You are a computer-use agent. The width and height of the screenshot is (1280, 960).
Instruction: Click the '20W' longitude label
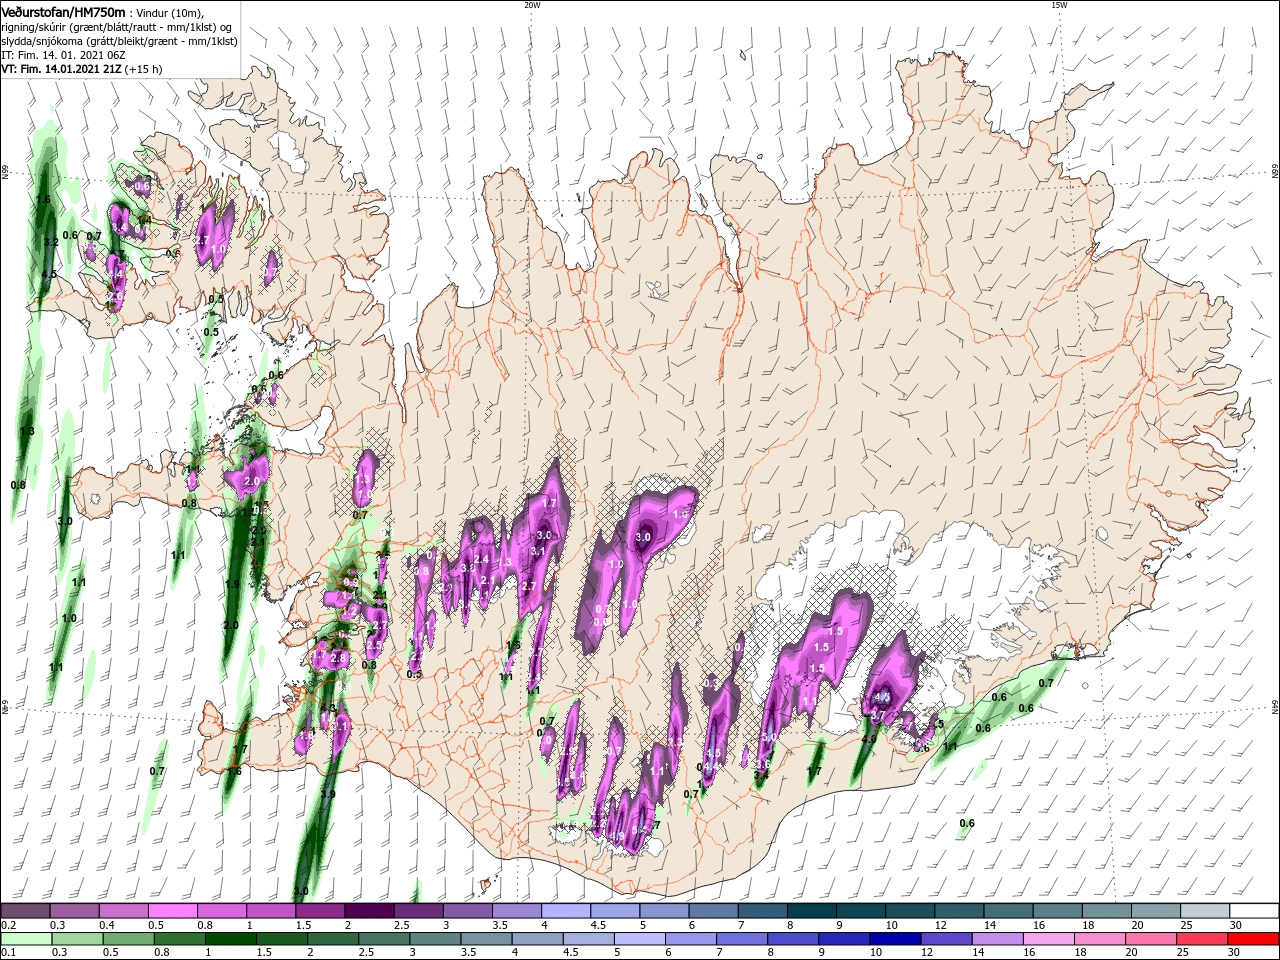pyautogui.click(x=532, y=5)
